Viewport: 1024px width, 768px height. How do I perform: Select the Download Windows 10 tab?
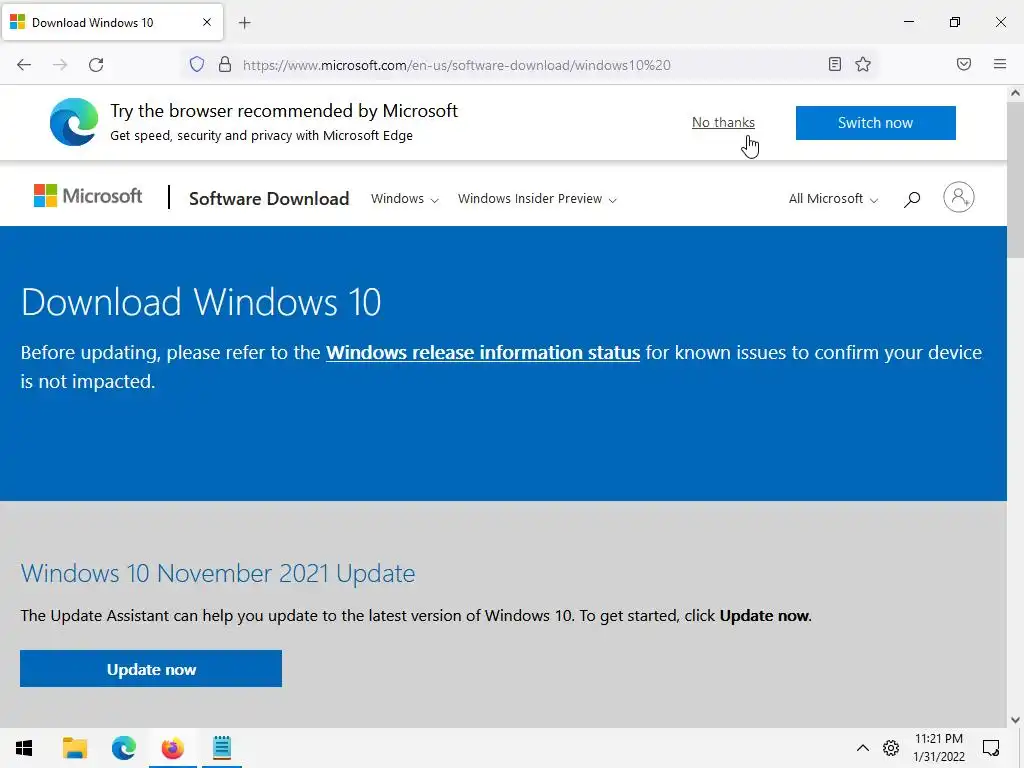click(x=112, y=22)
